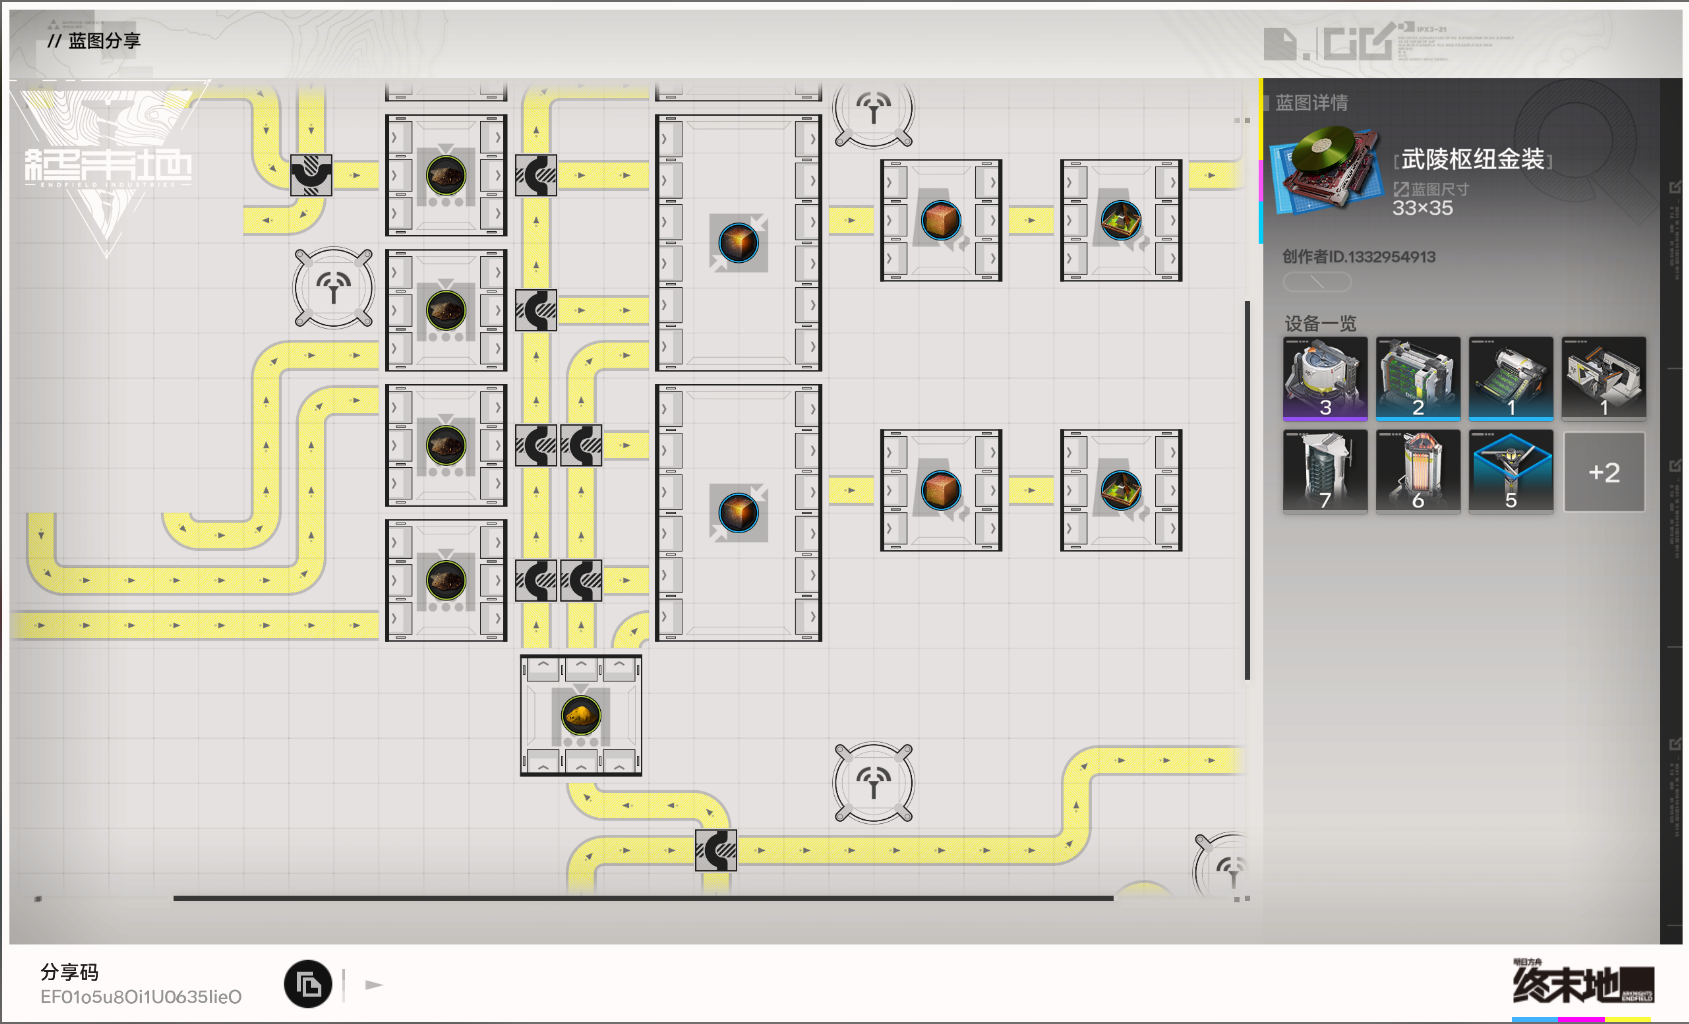Select the right bridge of the third-row bridge pair

point(581,445)
